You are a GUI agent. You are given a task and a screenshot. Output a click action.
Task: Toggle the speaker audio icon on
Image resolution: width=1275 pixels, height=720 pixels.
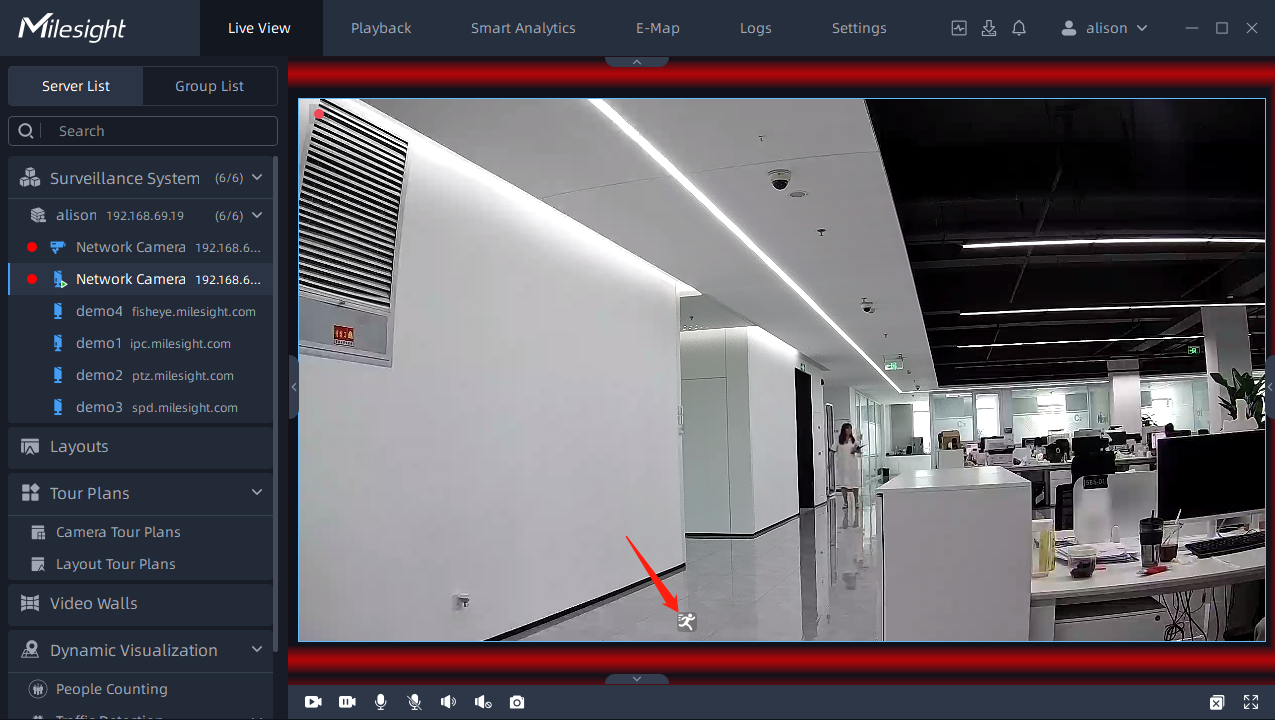pos(448,702)
